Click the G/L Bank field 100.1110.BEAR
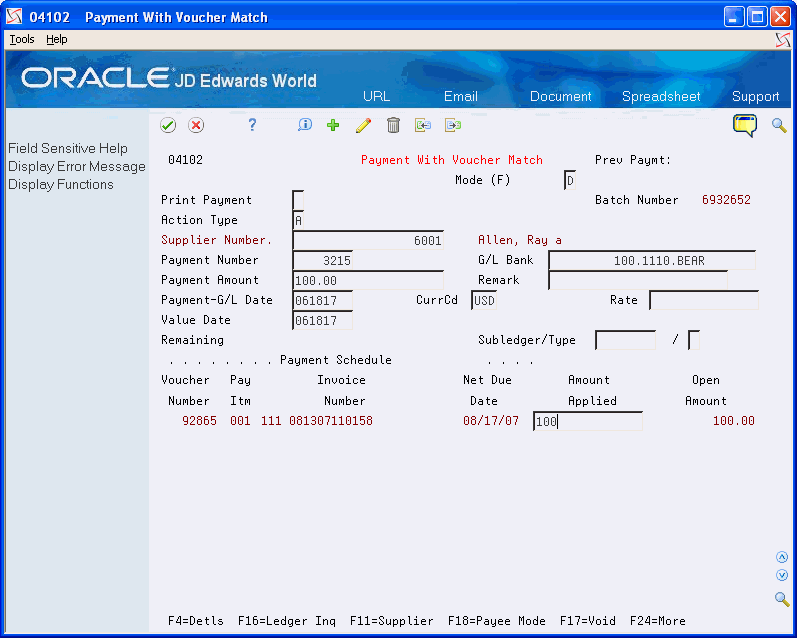This screenshot has width=797, height=638. coord(652,260)
